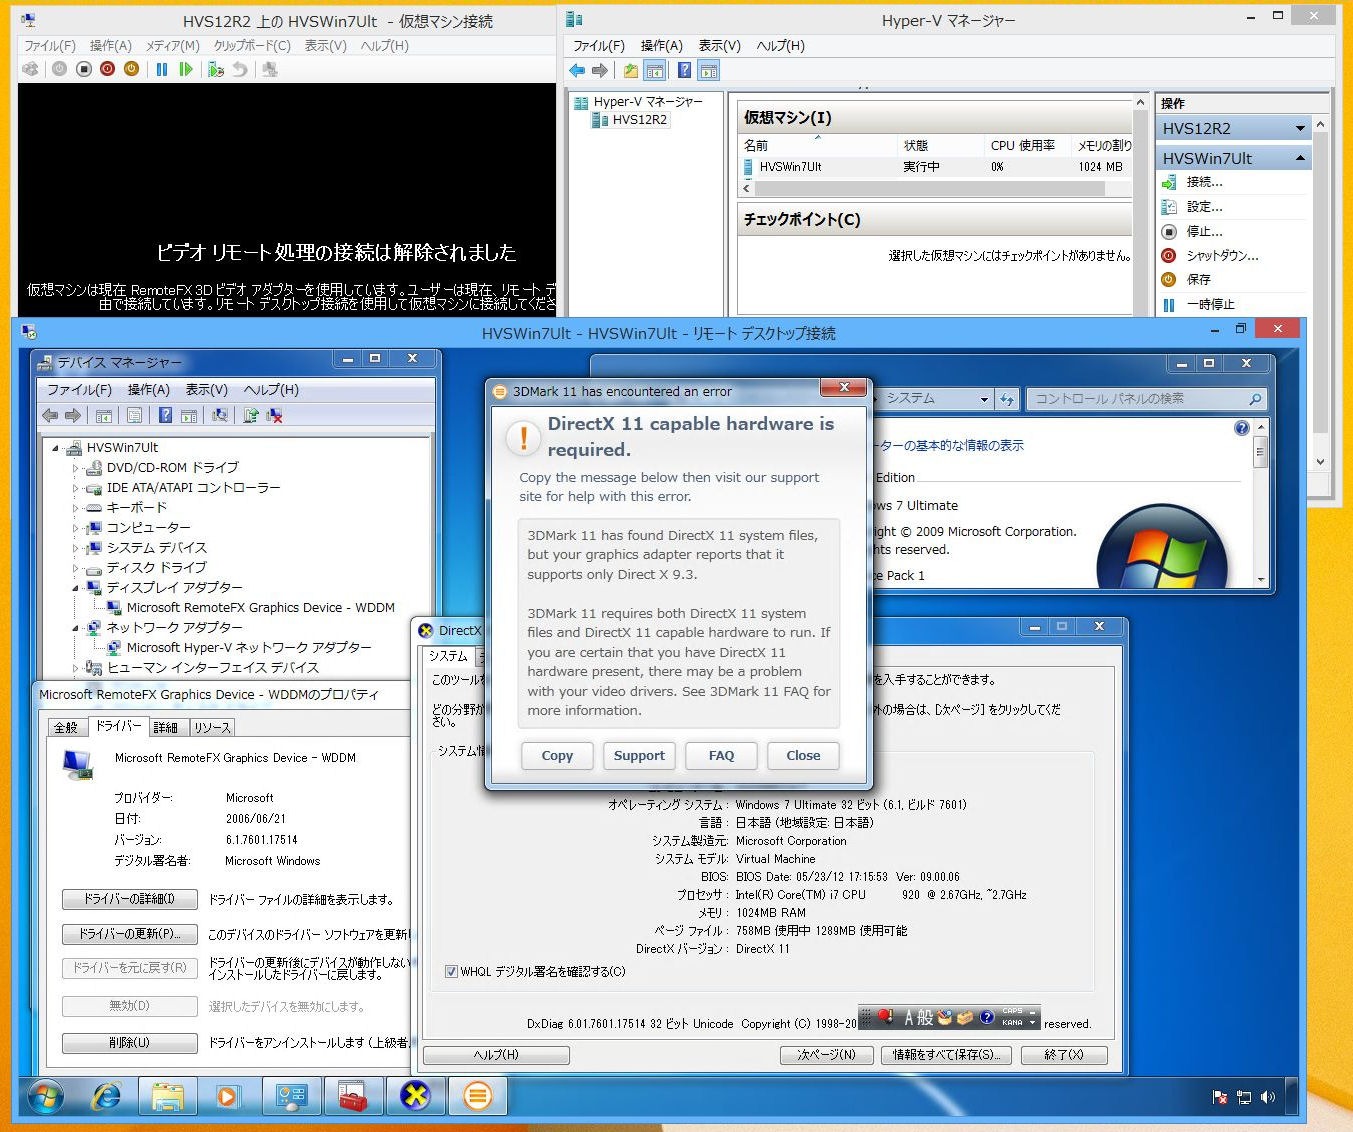Expand IDE ATA/ATAPI コントローラー node
1353x1132 pixels.
(75, 488)
